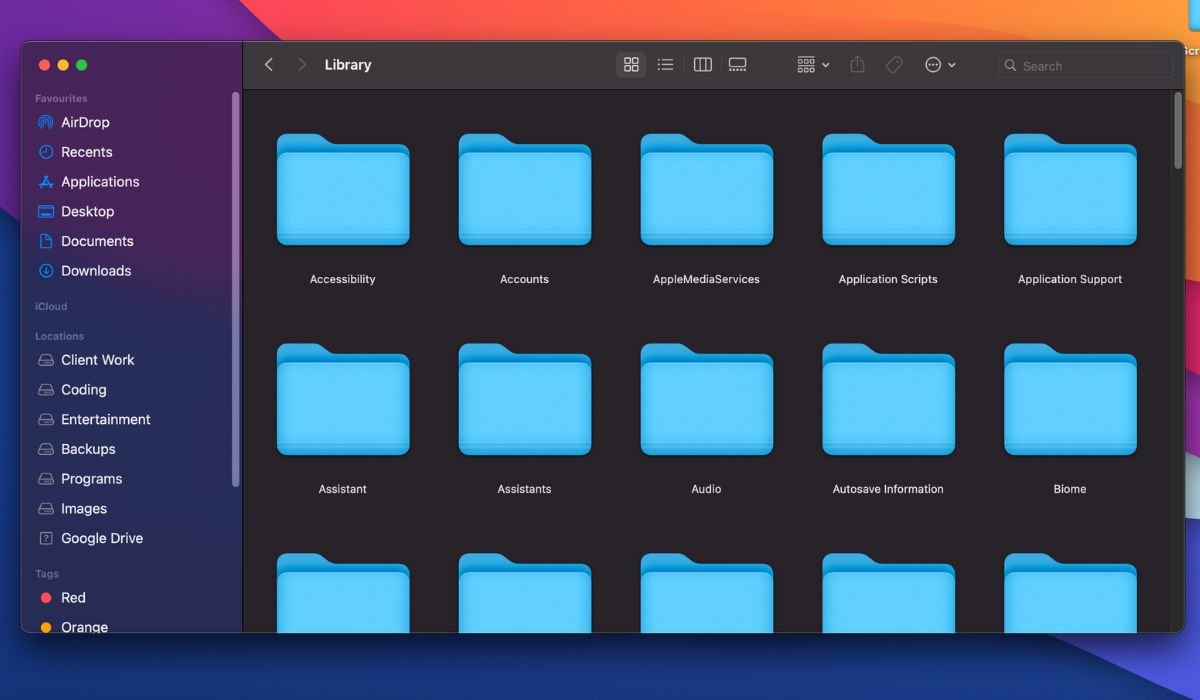This screenshot has height=700, width=1200.
Task: Open the More actions ellipsis menu
Action: [x=940, y=65]
